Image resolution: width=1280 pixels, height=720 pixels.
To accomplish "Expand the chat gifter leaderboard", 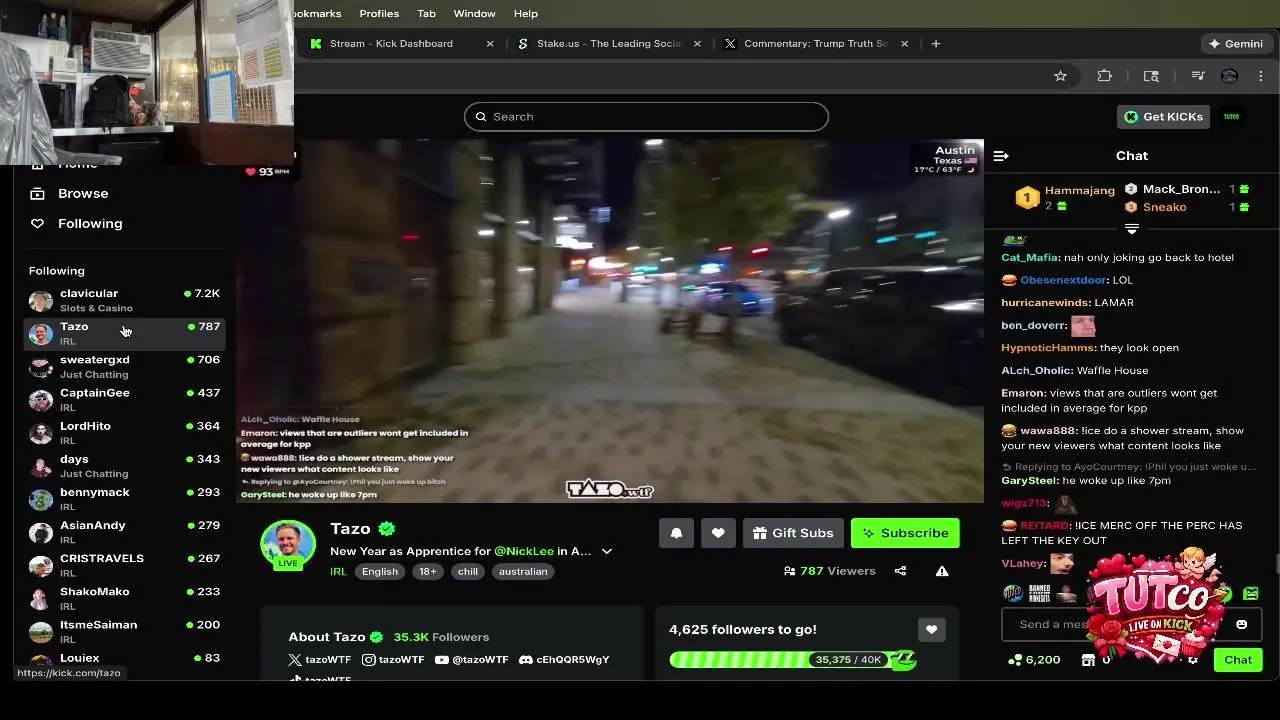I will point(1132,229).
